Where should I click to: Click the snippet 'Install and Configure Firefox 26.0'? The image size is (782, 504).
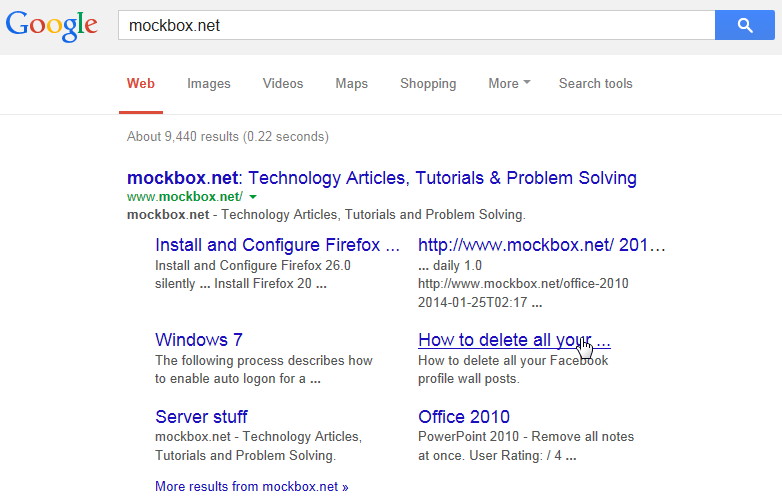coord(253,265)
